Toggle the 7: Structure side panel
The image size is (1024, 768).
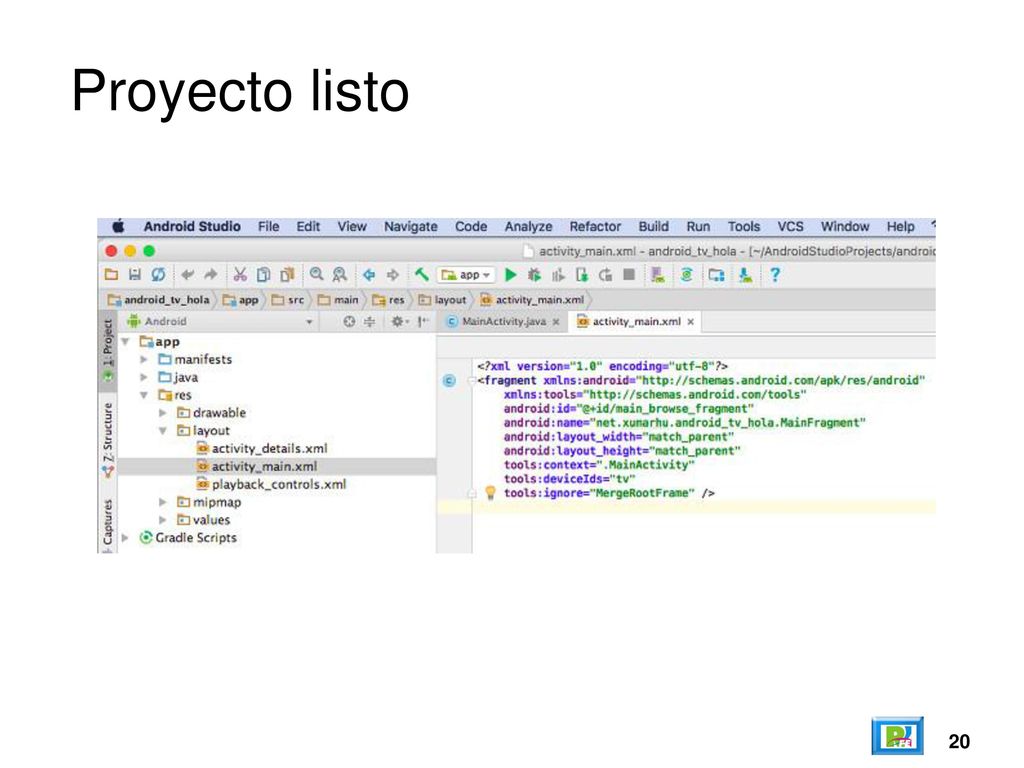(108, 440)
